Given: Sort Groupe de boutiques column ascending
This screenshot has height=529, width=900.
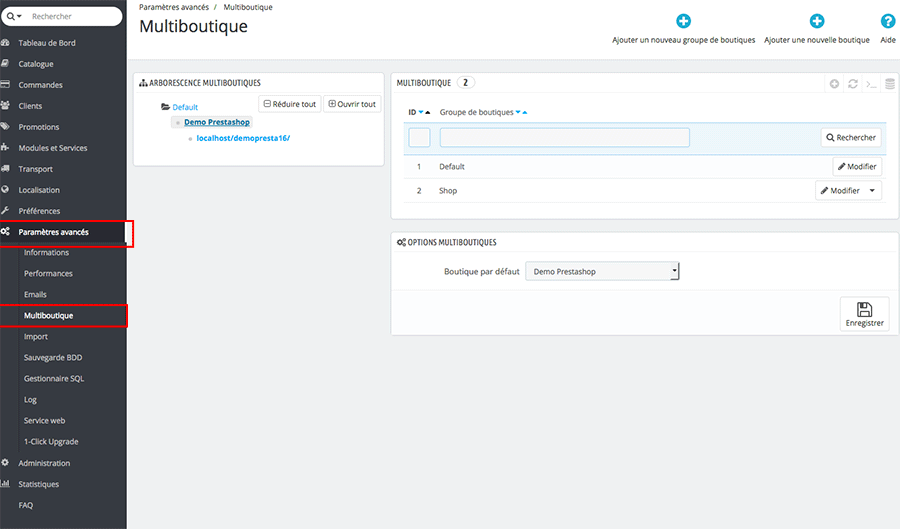Looking at the screenshot, I should point(525,112).
